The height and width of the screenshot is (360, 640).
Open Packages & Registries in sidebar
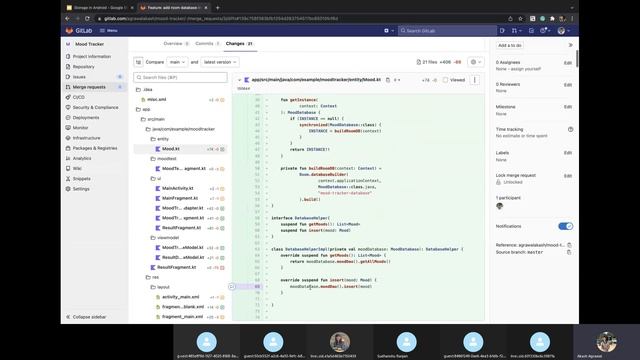[x=95, y=148]
